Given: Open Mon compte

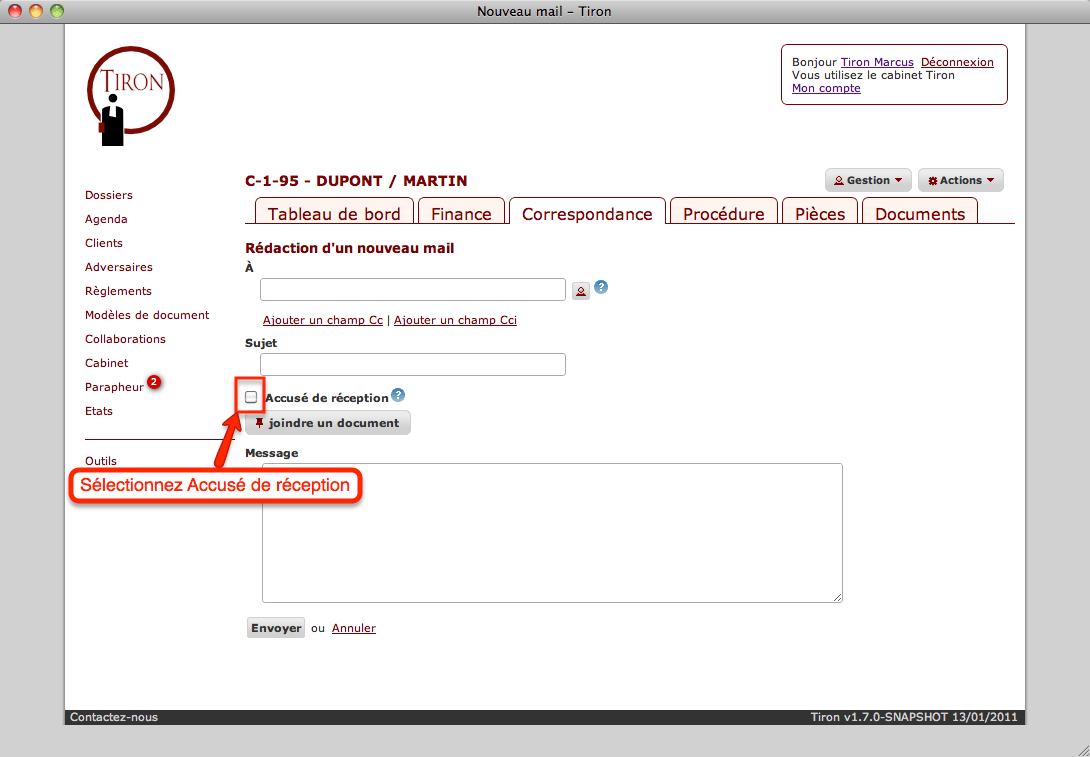Looking at the screenshot, I should coord(826,88).
